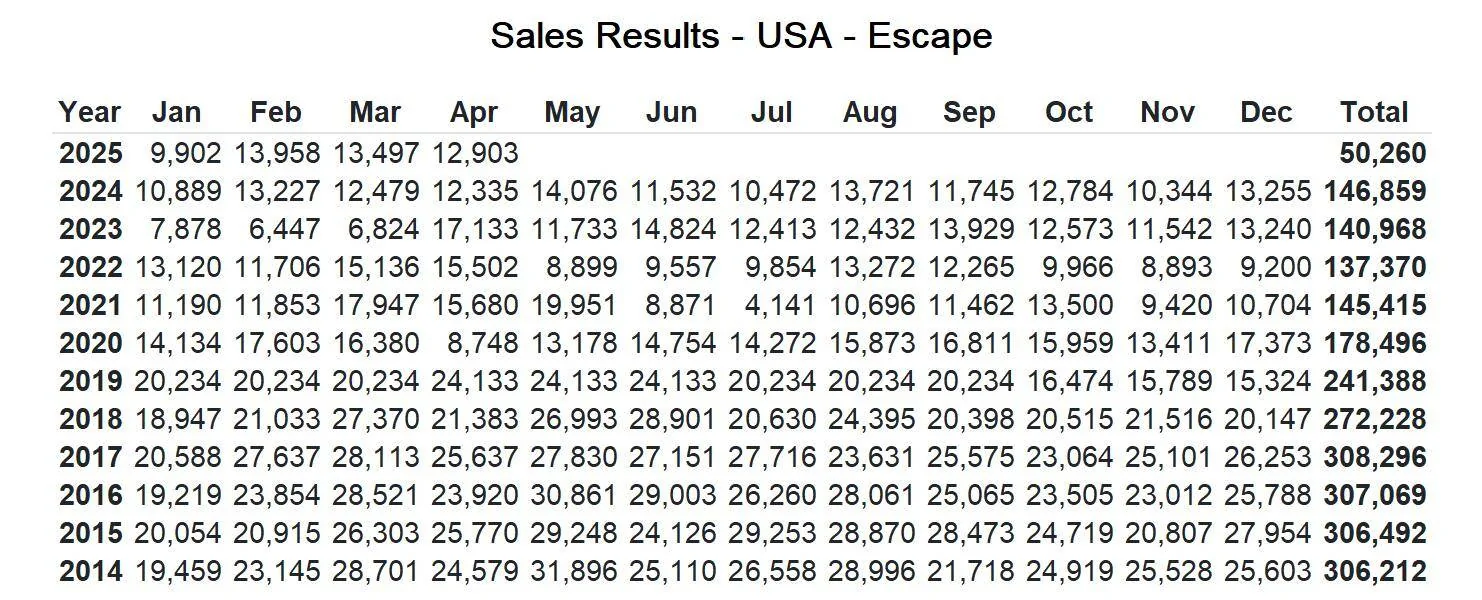
Task: Select the 2014 year row label
Action: (x=90, y=571)
